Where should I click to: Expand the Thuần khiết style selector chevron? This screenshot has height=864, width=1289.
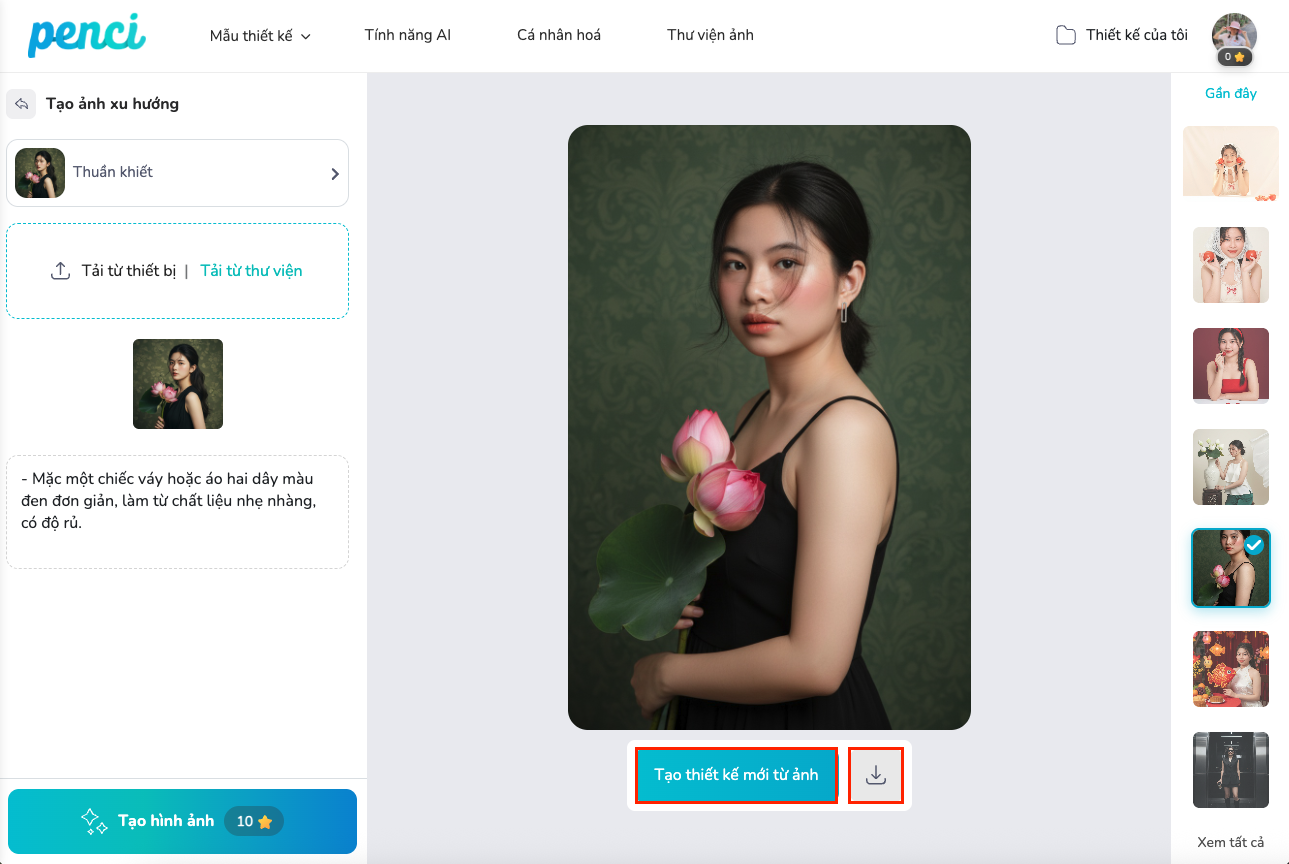(335, 173)
